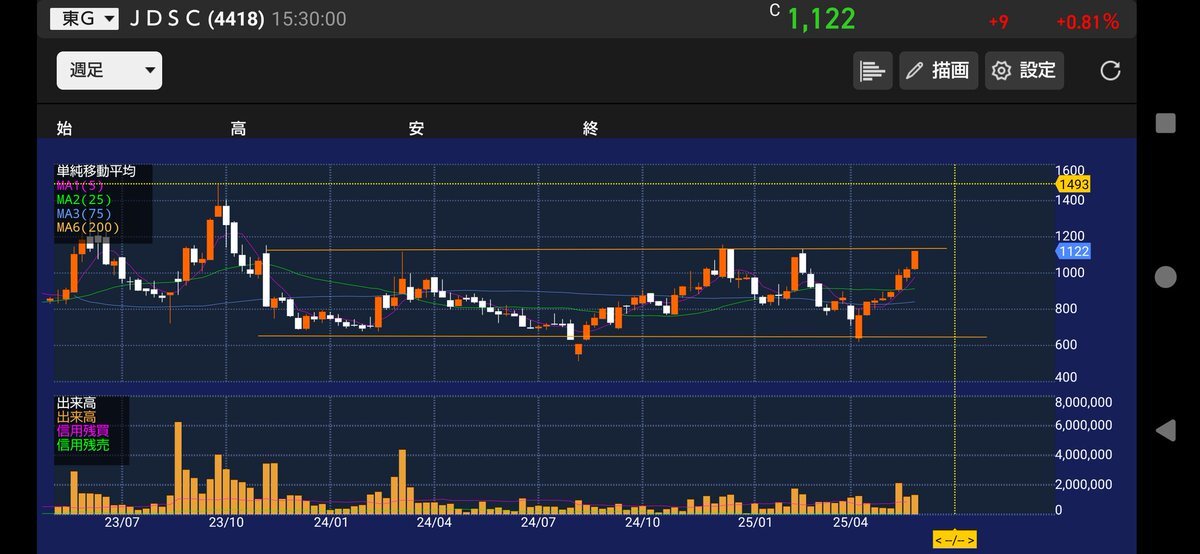This screenshot has height=554, width=1200.
Task: Click the blue 1122 price tag on axis
Action: [x=1072, y=251]
